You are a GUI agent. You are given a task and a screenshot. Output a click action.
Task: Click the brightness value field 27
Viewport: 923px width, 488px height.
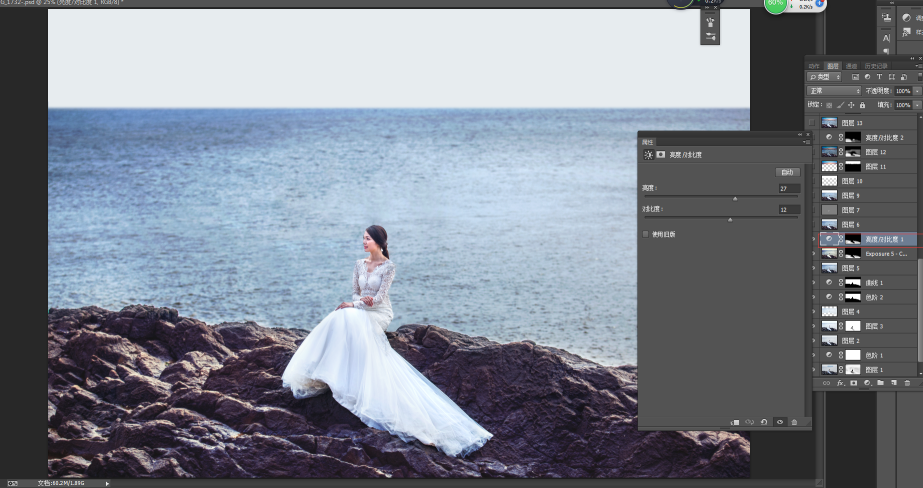[789, 188]
